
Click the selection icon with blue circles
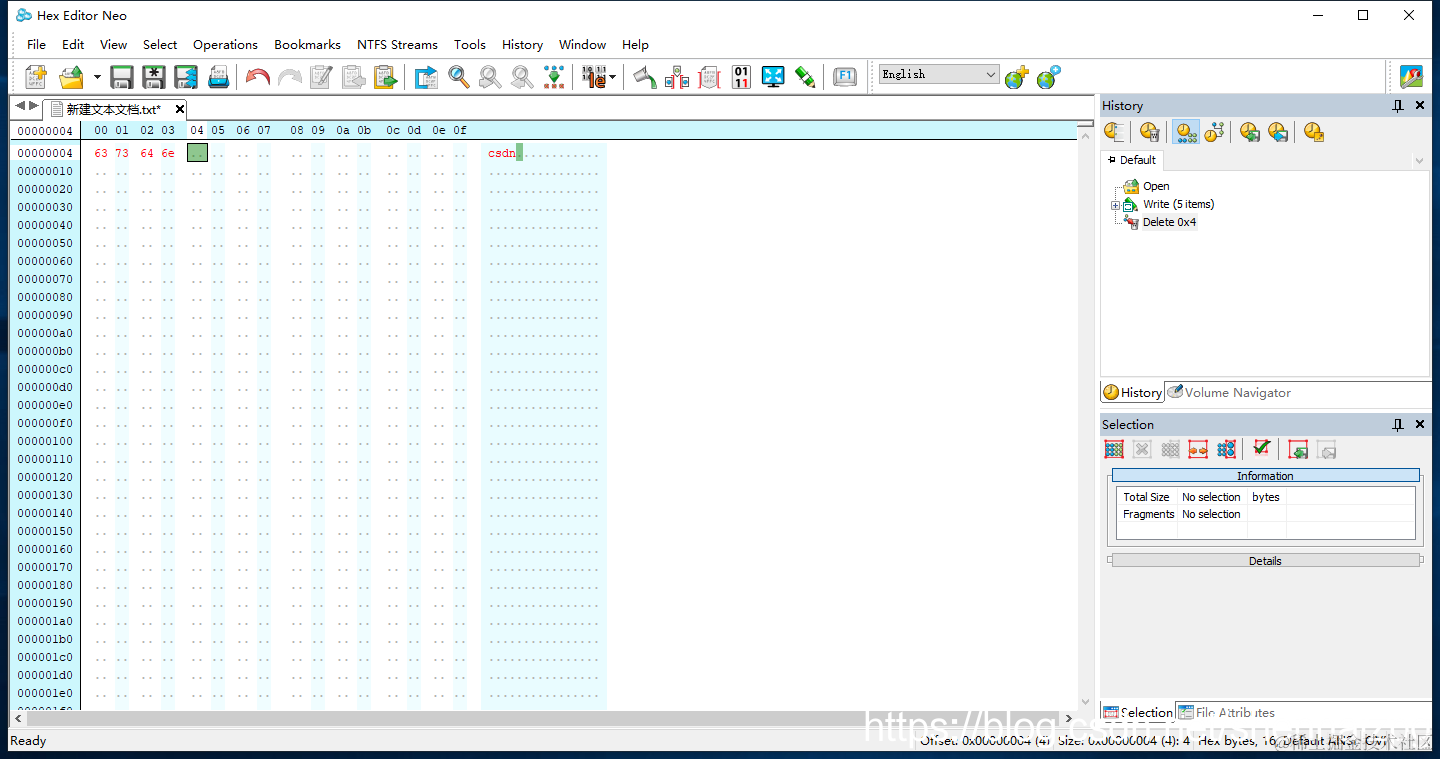coord(1227,450)
